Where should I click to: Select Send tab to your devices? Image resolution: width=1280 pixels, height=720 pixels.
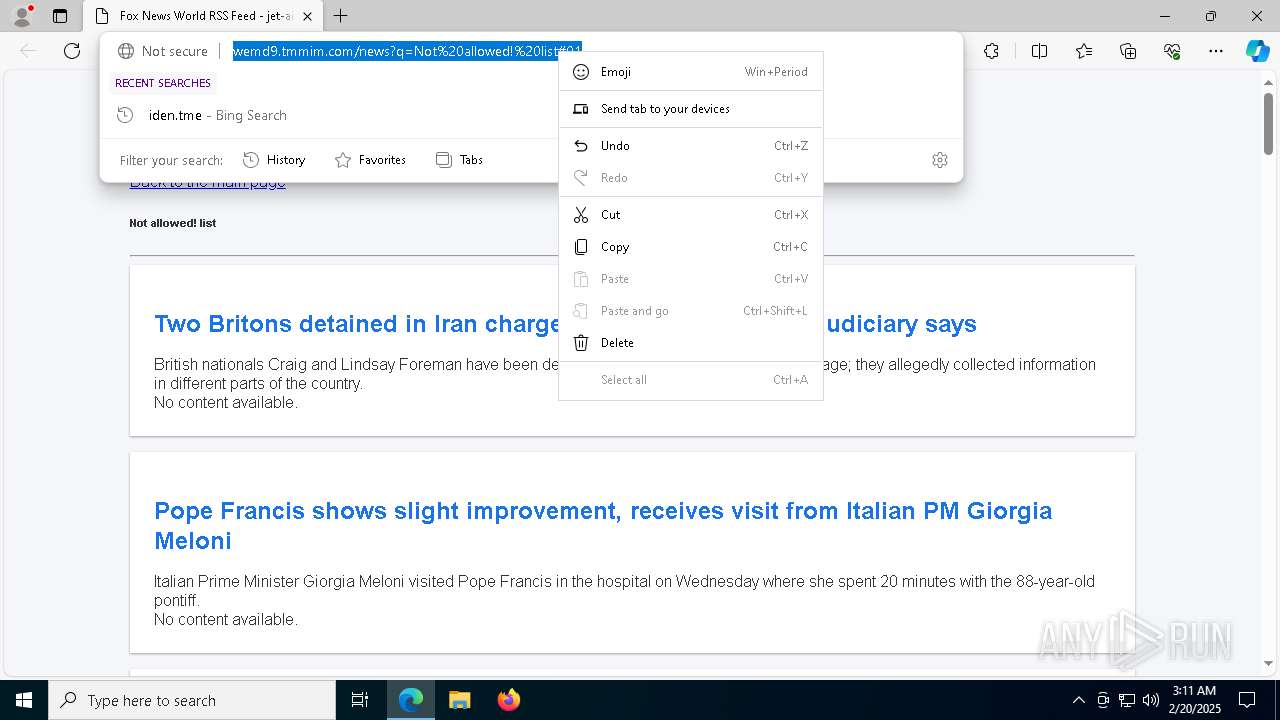(x=690, y=109)
